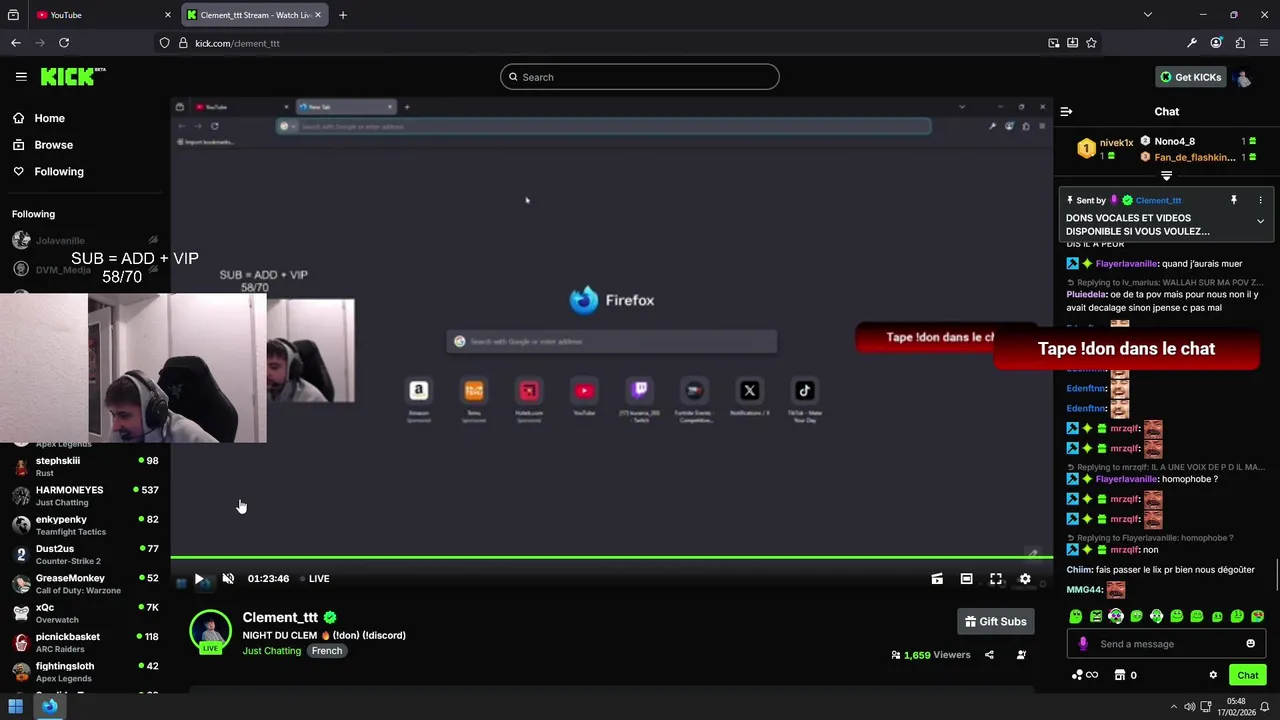
Task: Click Nono4_8 on gift leaderboard
Action: (x=1174, y=142)
